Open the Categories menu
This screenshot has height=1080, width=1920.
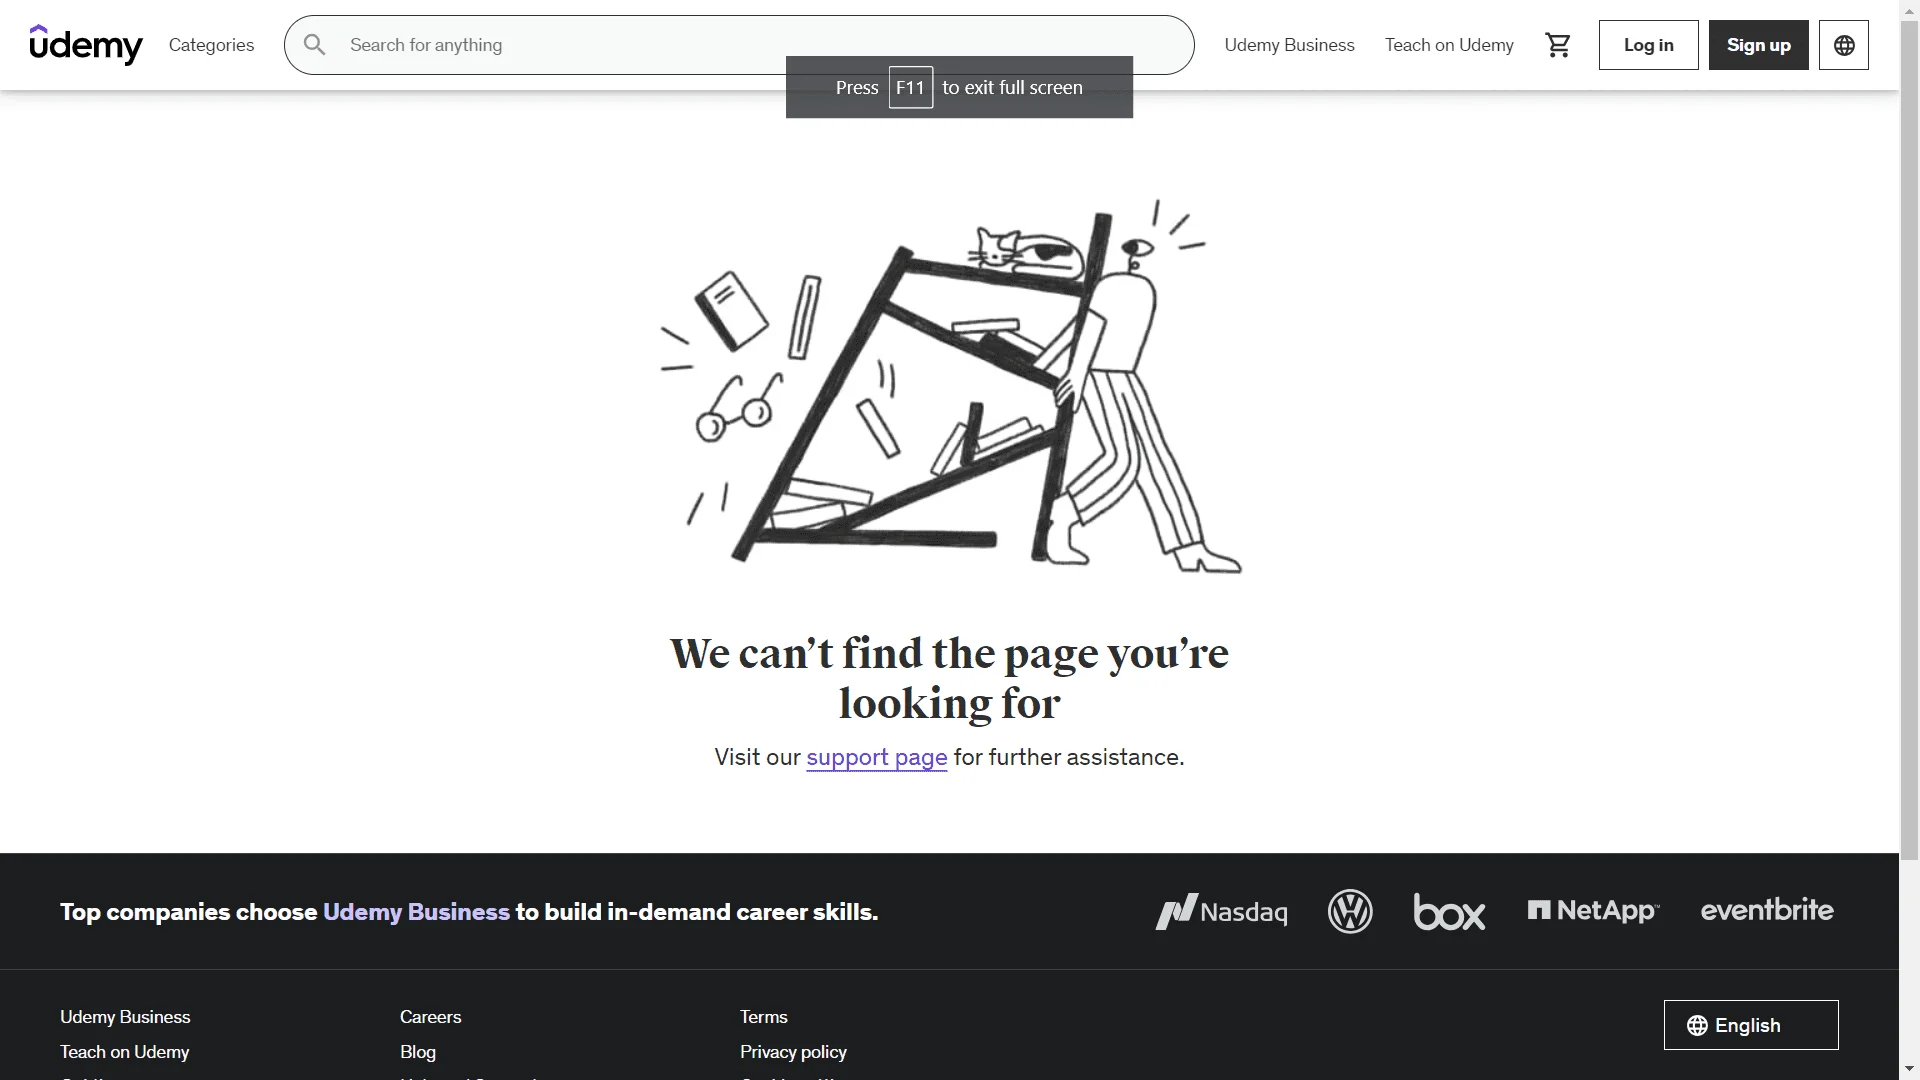211,45
